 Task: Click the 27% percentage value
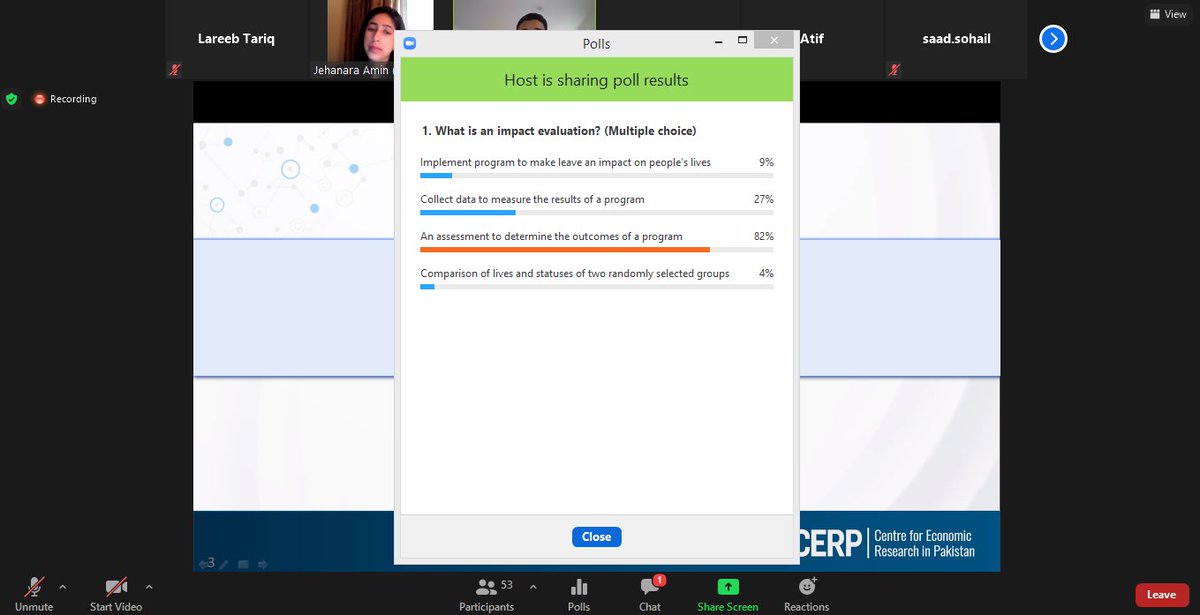764,199
